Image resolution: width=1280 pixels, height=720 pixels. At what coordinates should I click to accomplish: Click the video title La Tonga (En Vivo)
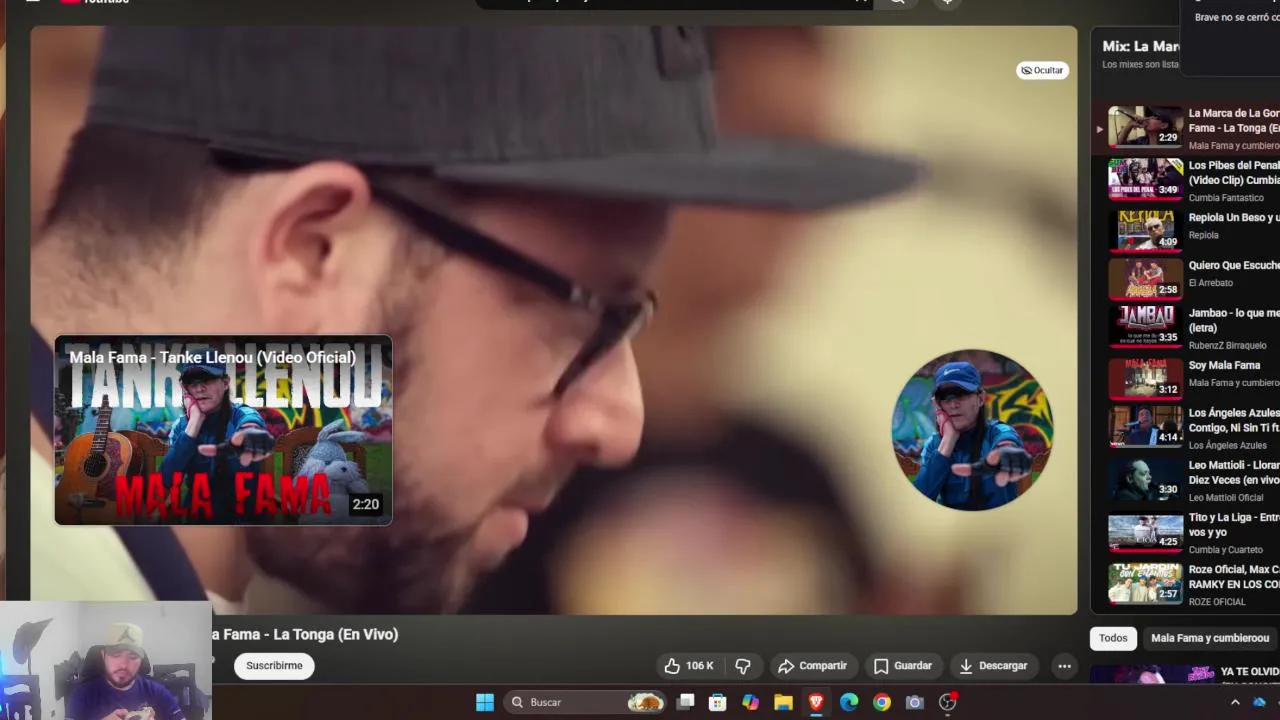click(x=305, y=634)
